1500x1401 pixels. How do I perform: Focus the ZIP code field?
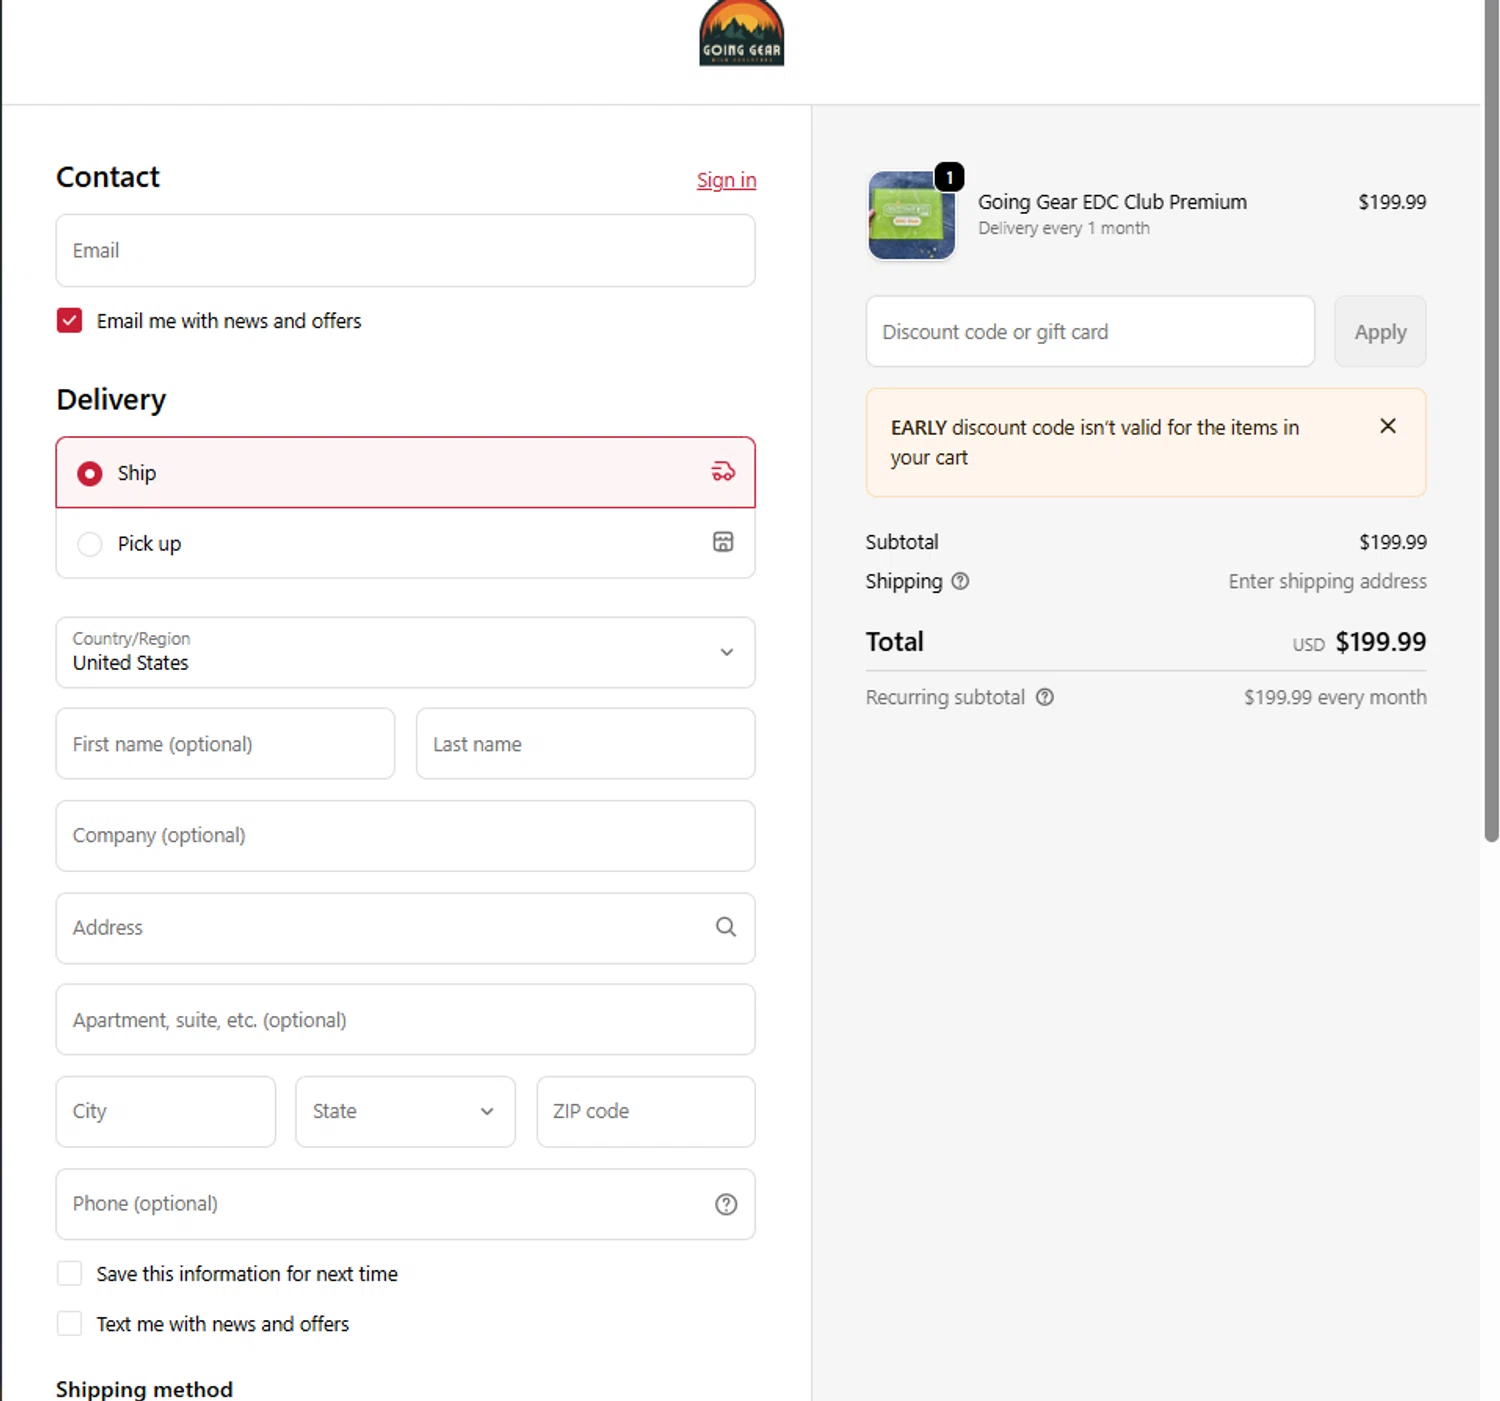coord(646,1111)
